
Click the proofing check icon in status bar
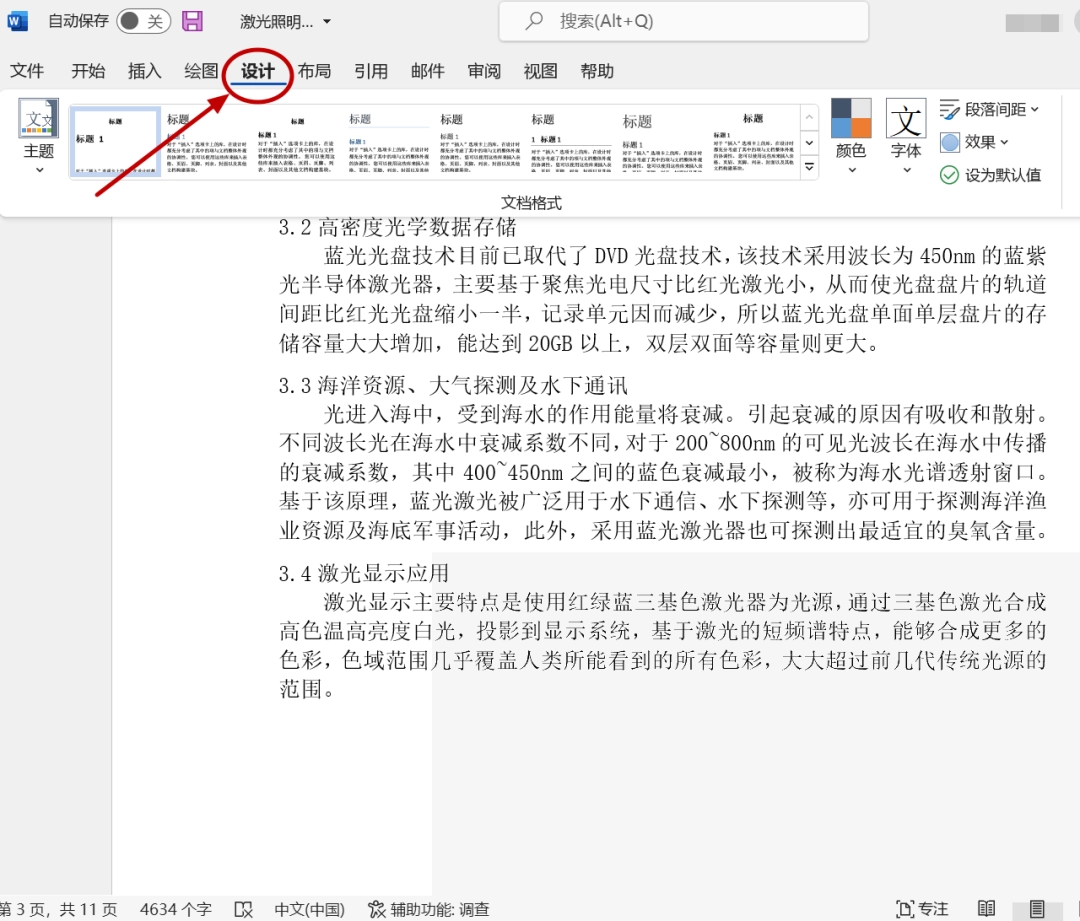pos(243,909)
